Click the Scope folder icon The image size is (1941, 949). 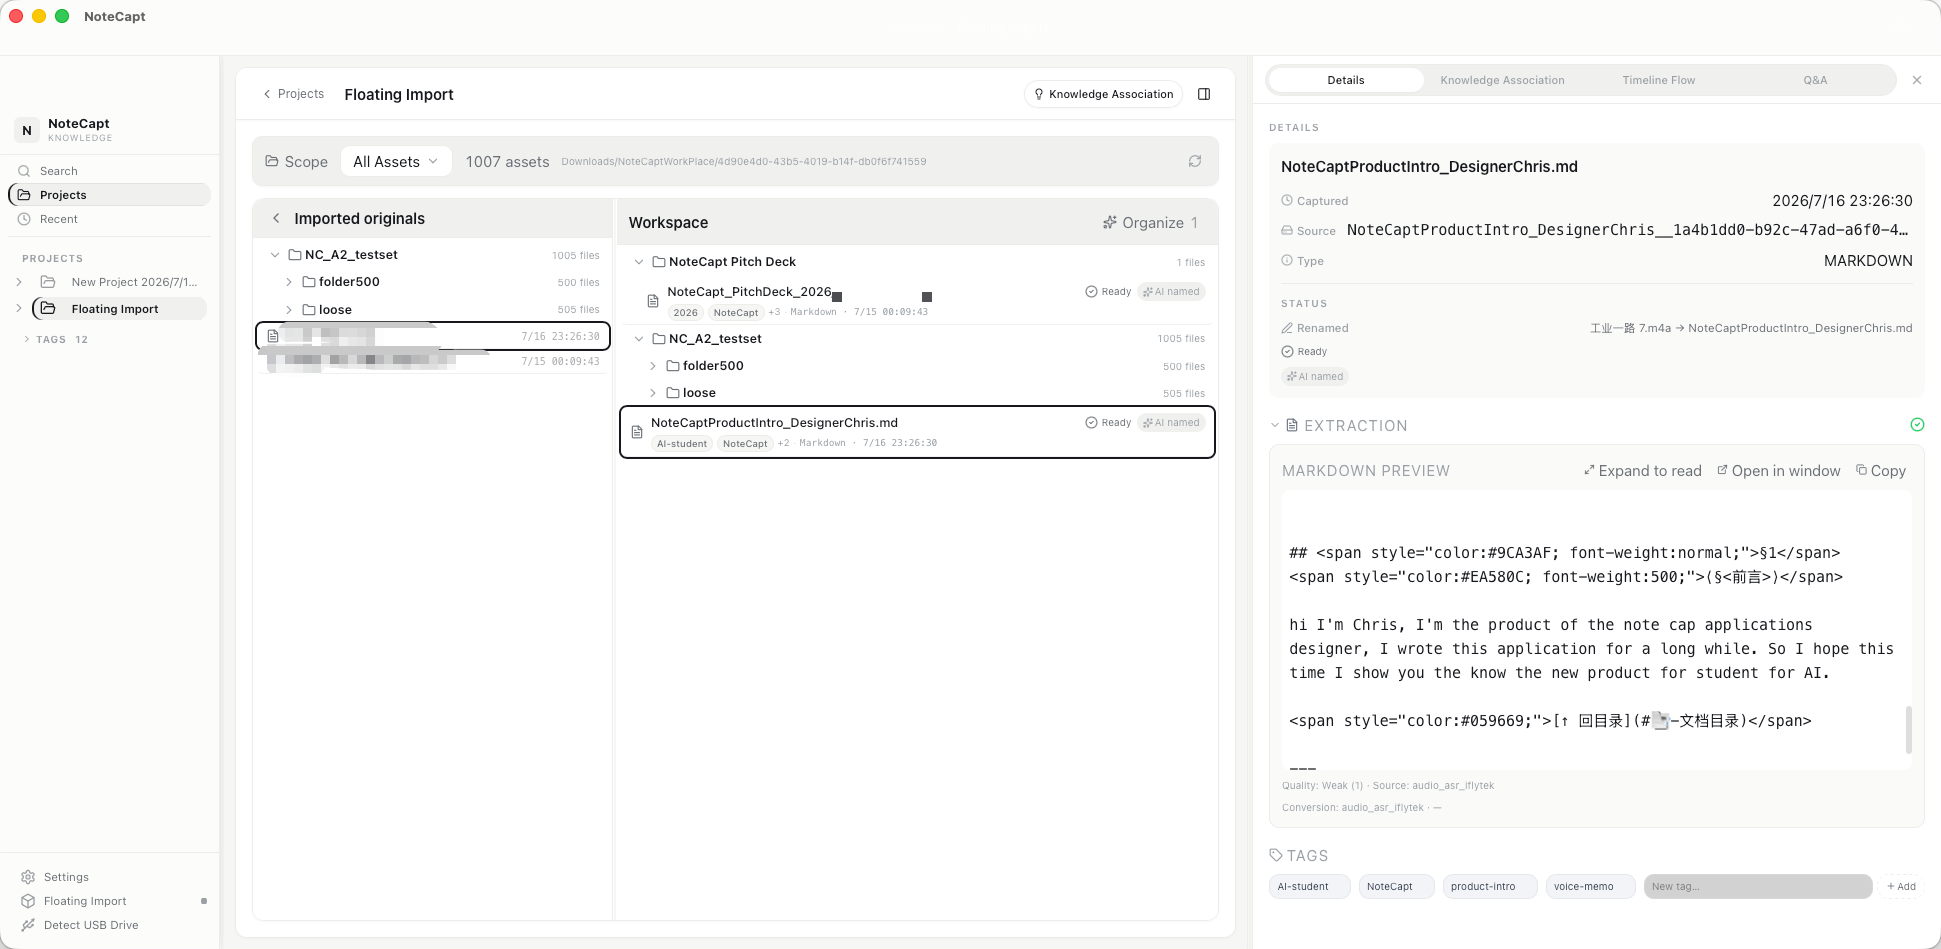point(272,161)
